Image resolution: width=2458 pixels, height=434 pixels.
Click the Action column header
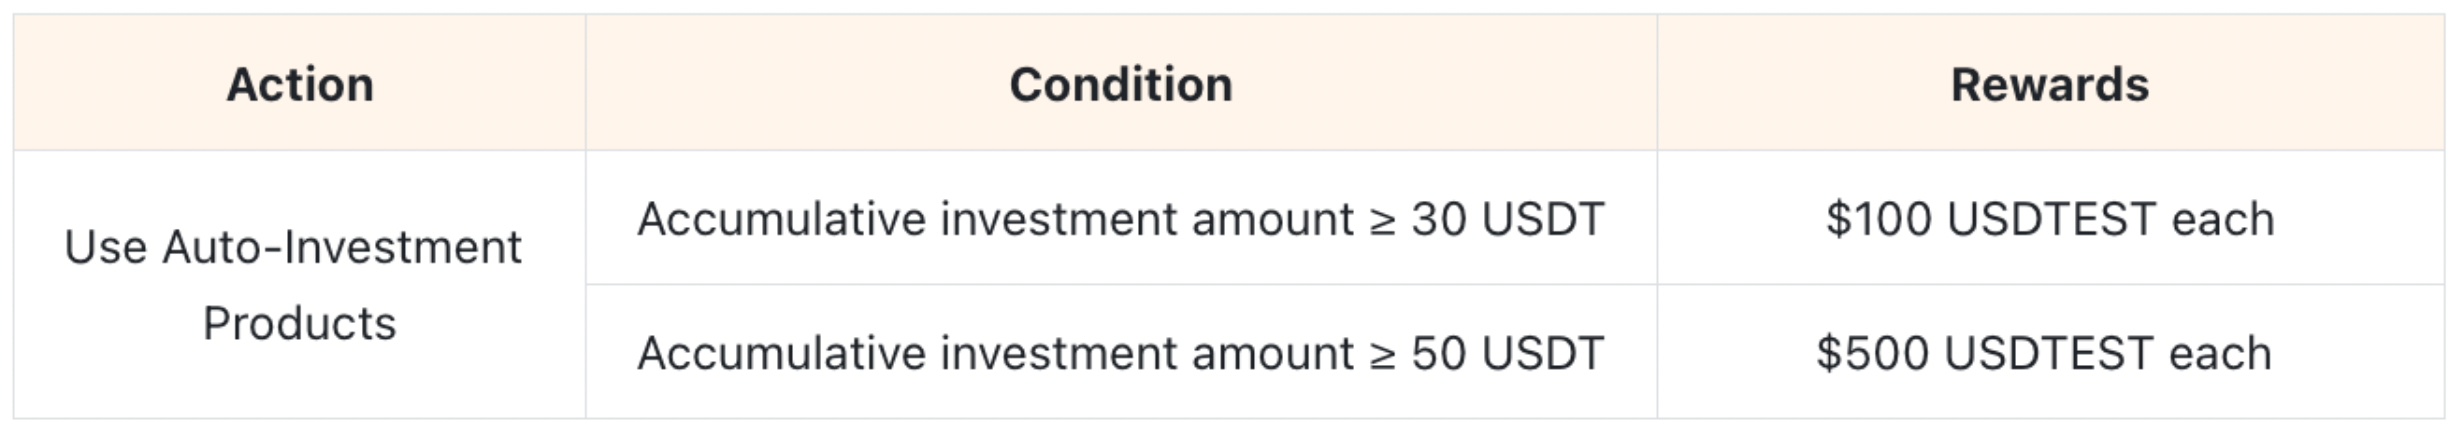click(300, 85)
